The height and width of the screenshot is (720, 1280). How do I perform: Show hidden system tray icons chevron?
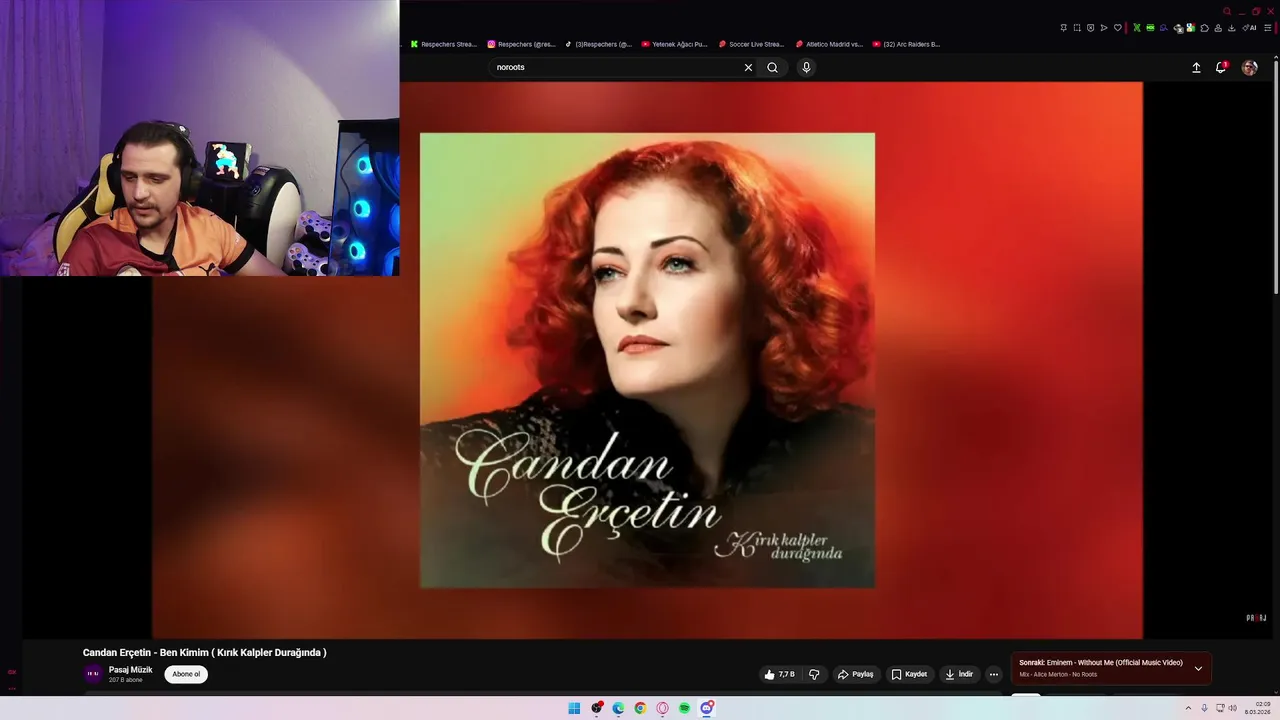click(x=1188, y=708)
